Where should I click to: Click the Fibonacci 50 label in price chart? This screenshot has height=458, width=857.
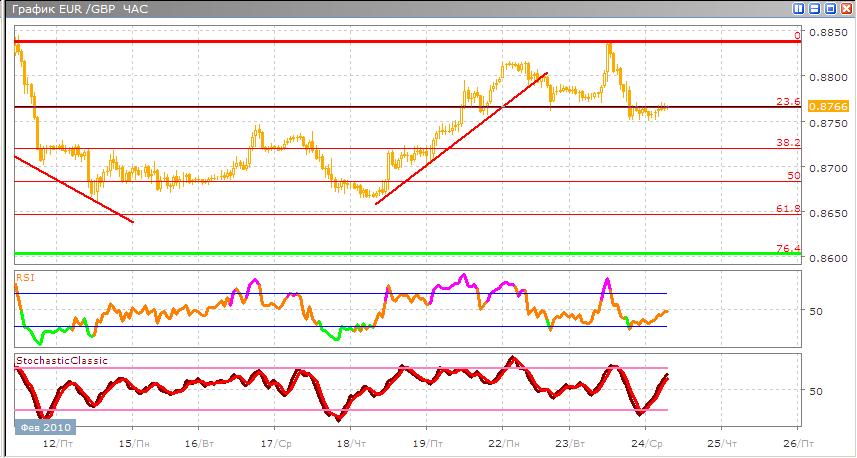(x=794, y=175)
